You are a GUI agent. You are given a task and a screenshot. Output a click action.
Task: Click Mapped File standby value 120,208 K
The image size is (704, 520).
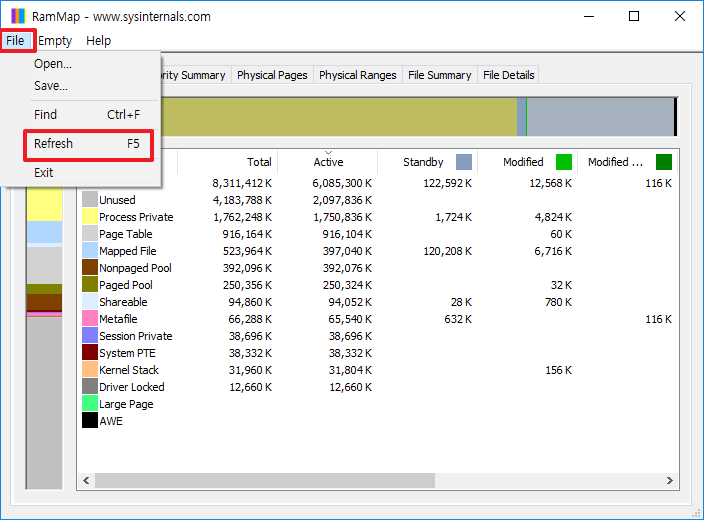[x=447, y=251]
